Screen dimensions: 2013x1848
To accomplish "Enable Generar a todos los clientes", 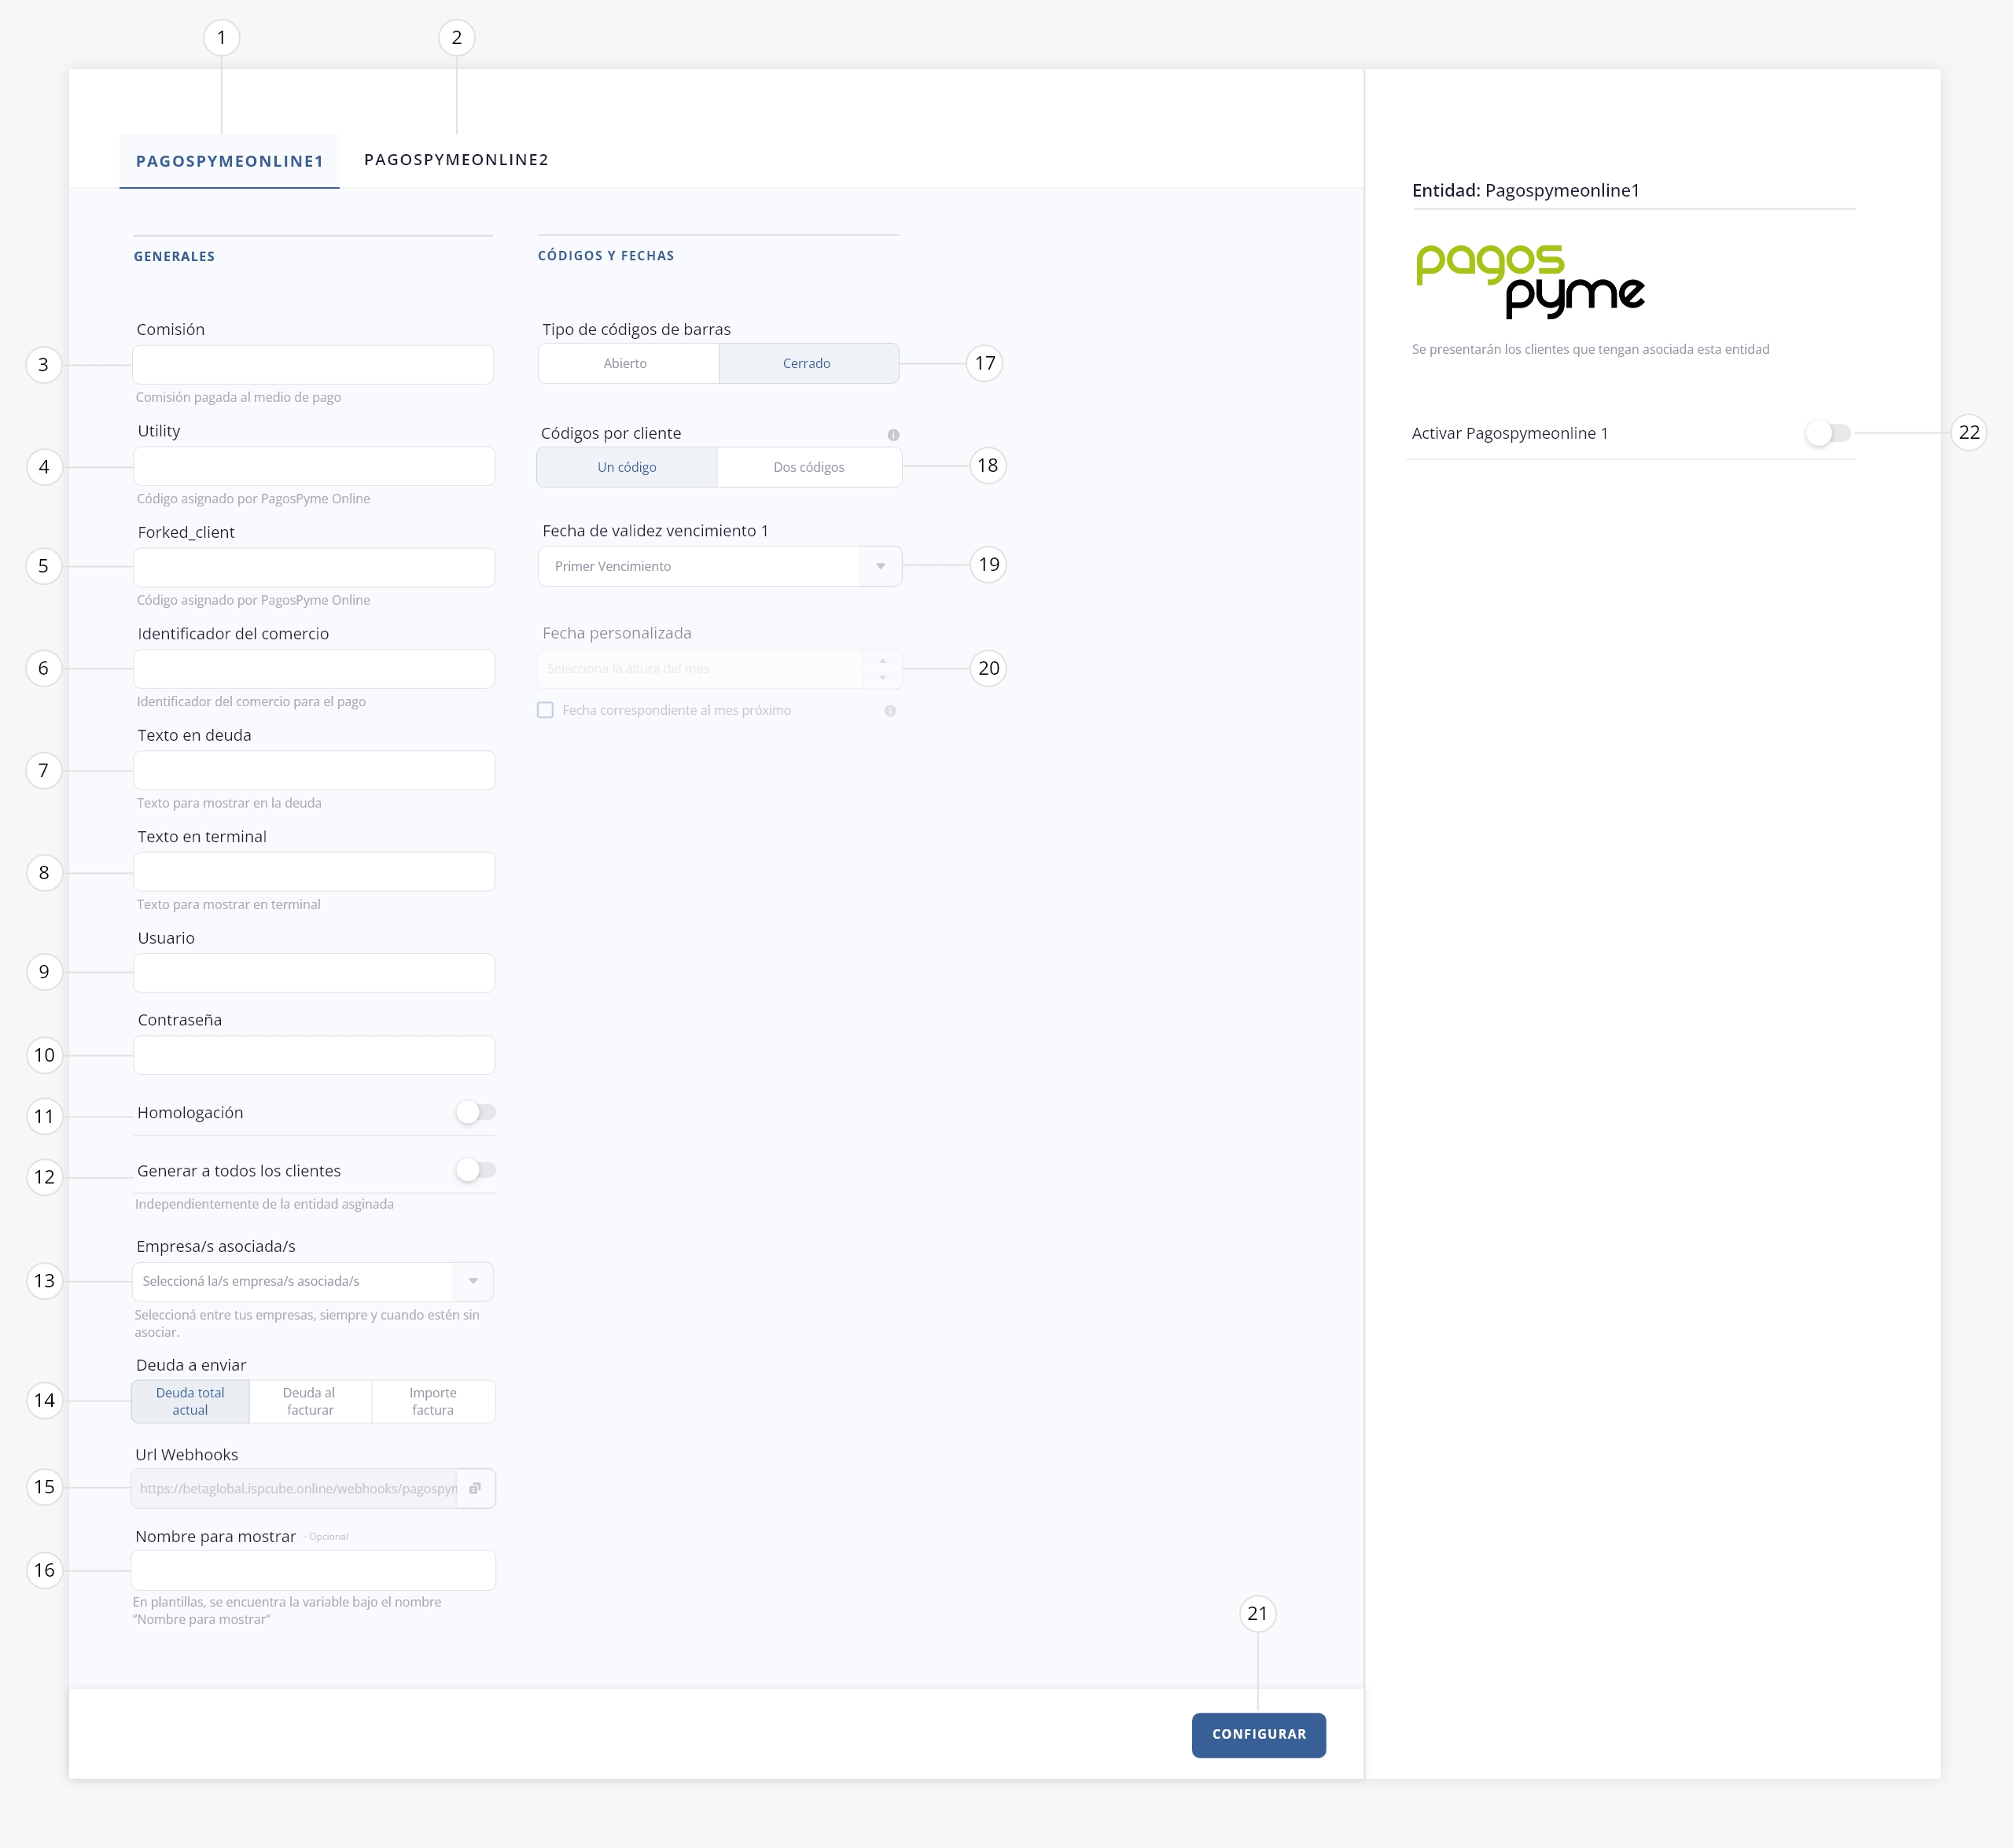I will click(476, 1170).
